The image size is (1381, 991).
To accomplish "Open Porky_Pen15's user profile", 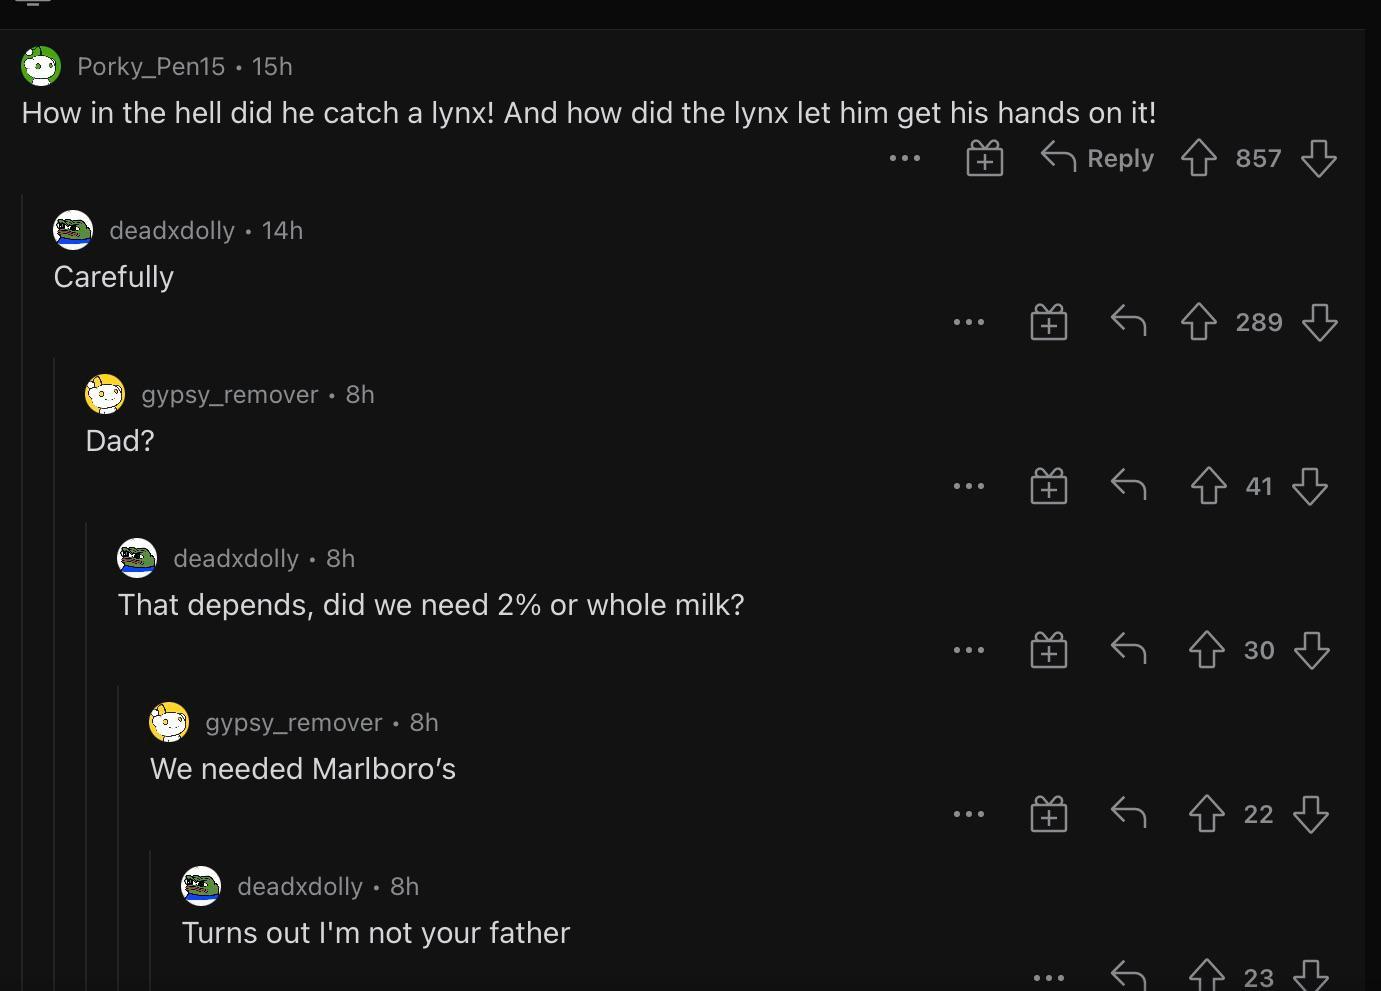I will (151, 66).
